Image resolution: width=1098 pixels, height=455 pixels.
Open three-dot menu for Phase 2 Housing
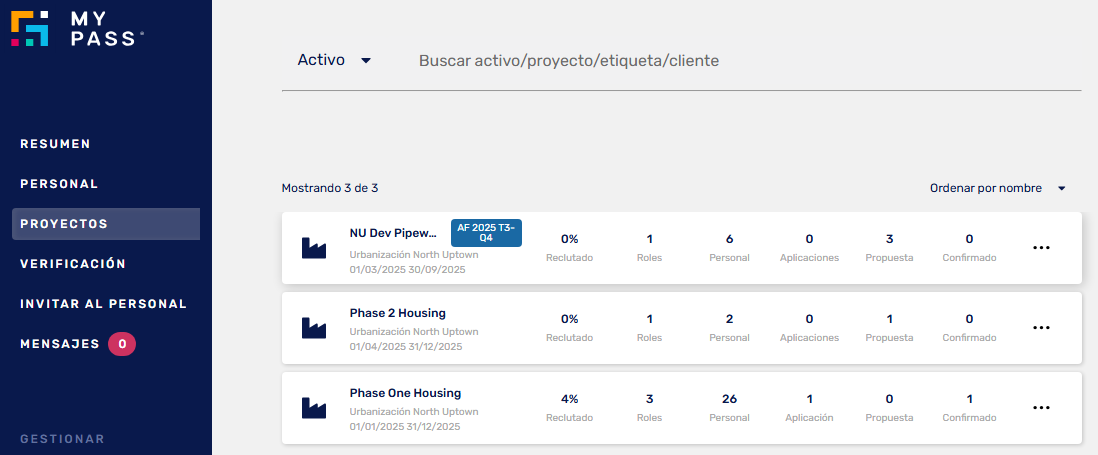point(1041,328)
